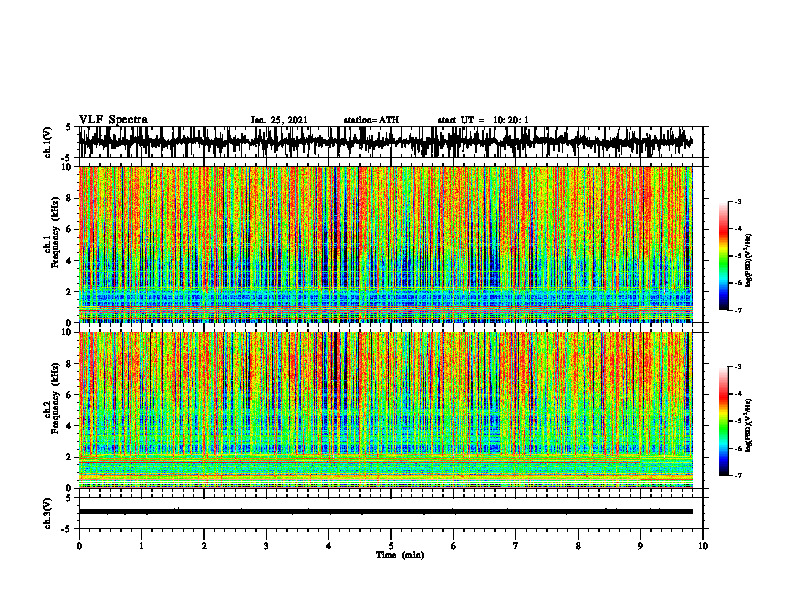Screen dimensions: 792x612
Task: Click the 'VLF Spectra' plot title
Action: coord(113,120)
